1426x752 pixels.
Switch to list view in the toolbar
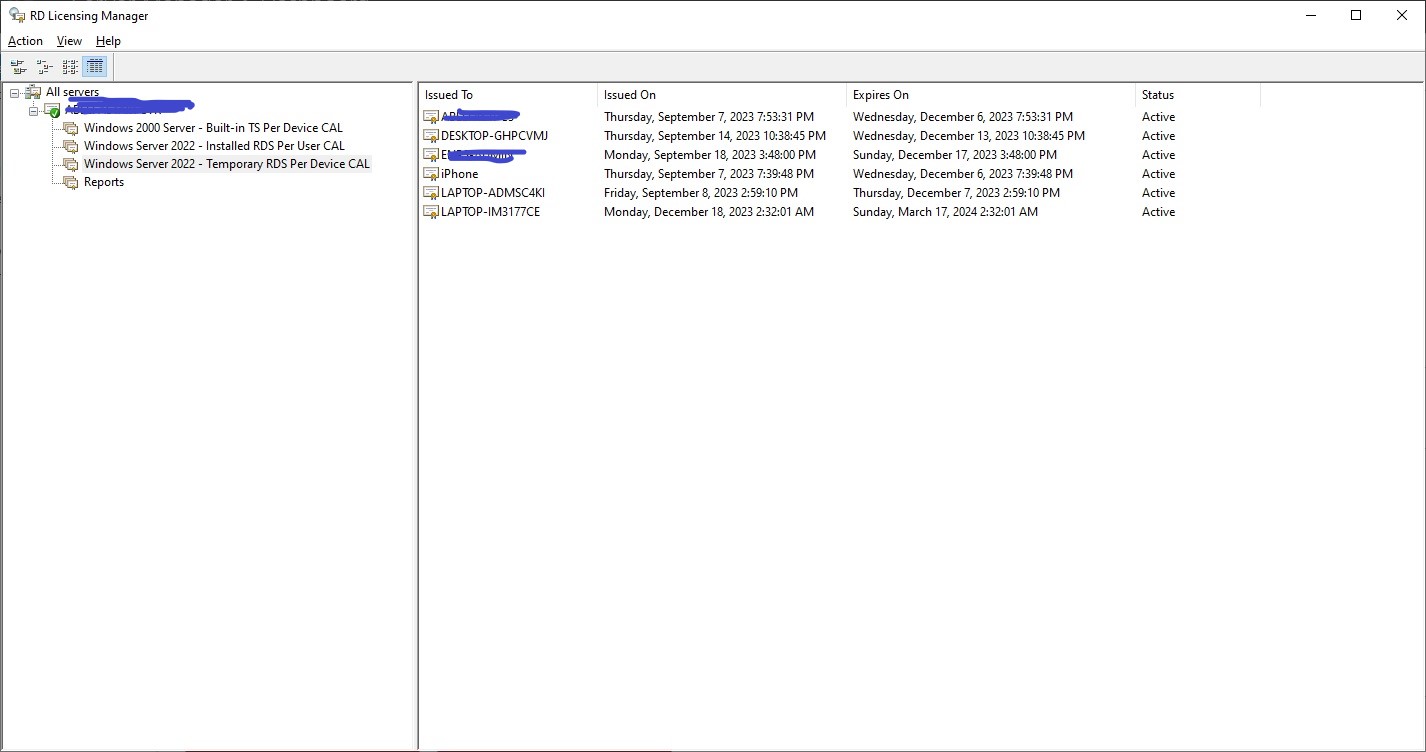[x=69, y=66]
